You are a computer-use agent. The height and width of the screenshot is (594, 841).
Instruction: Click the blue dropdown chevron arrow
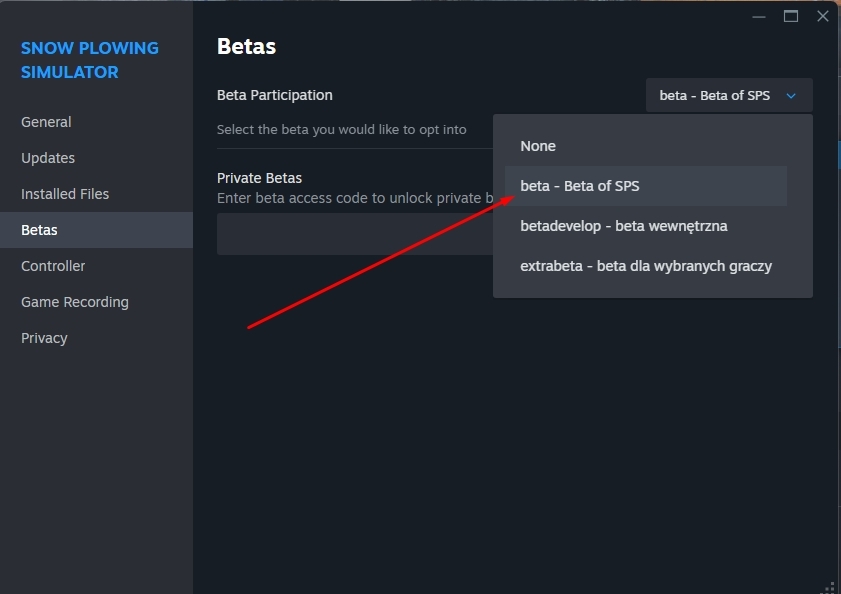[791, 96]
